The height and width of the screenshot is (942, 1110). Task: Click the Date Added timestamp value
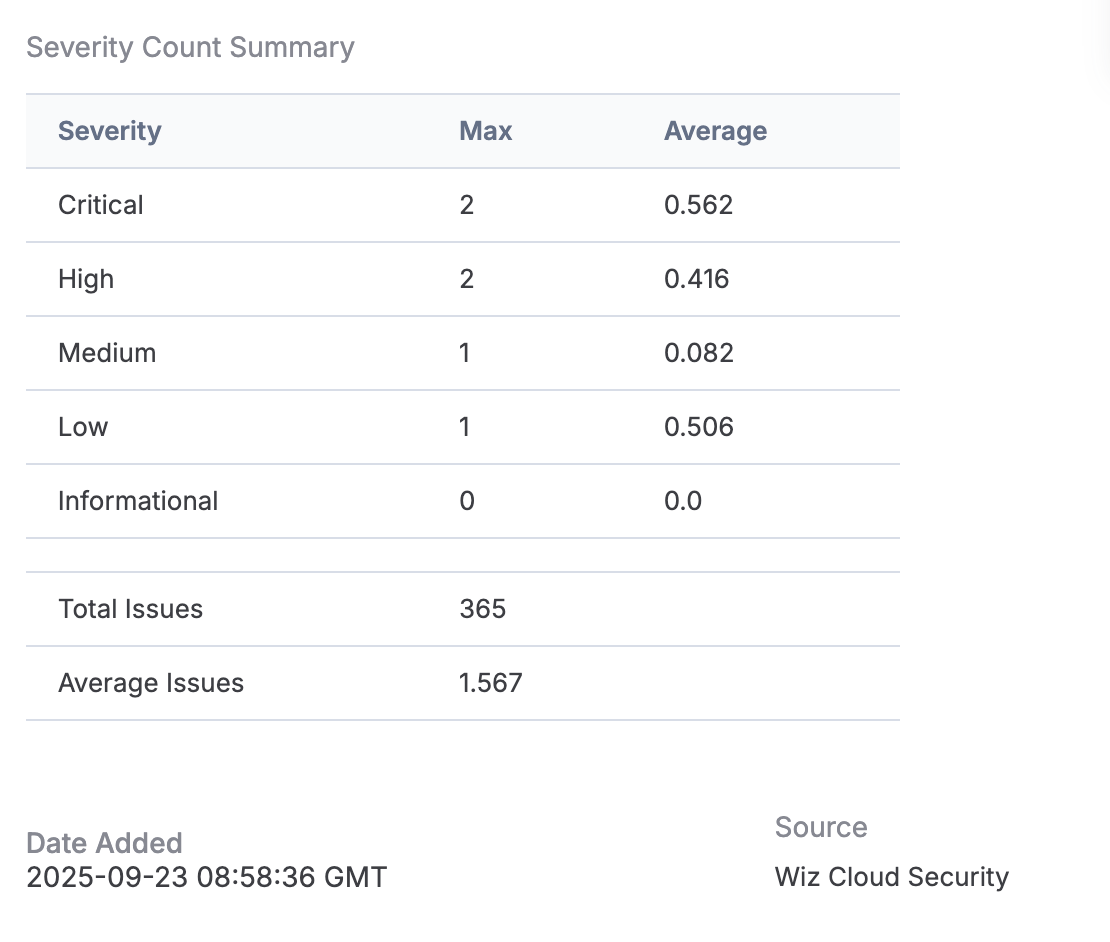[x=206, y=877]
